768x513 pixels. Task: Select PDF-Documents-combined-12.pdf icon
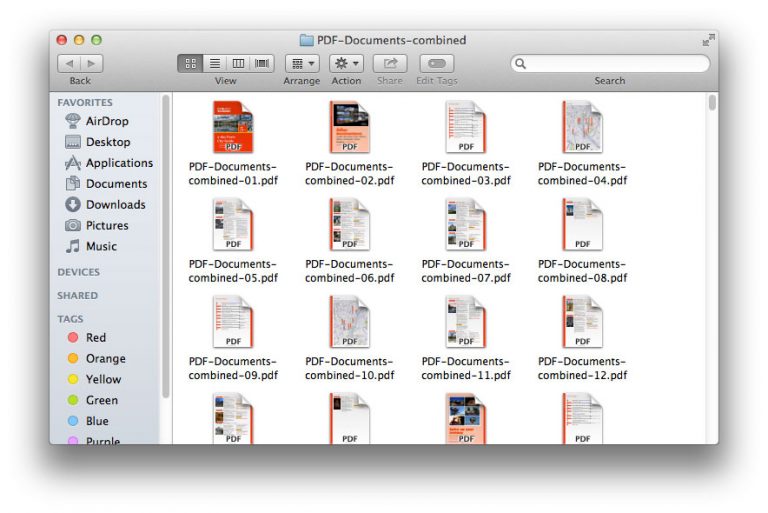point(582,322)
